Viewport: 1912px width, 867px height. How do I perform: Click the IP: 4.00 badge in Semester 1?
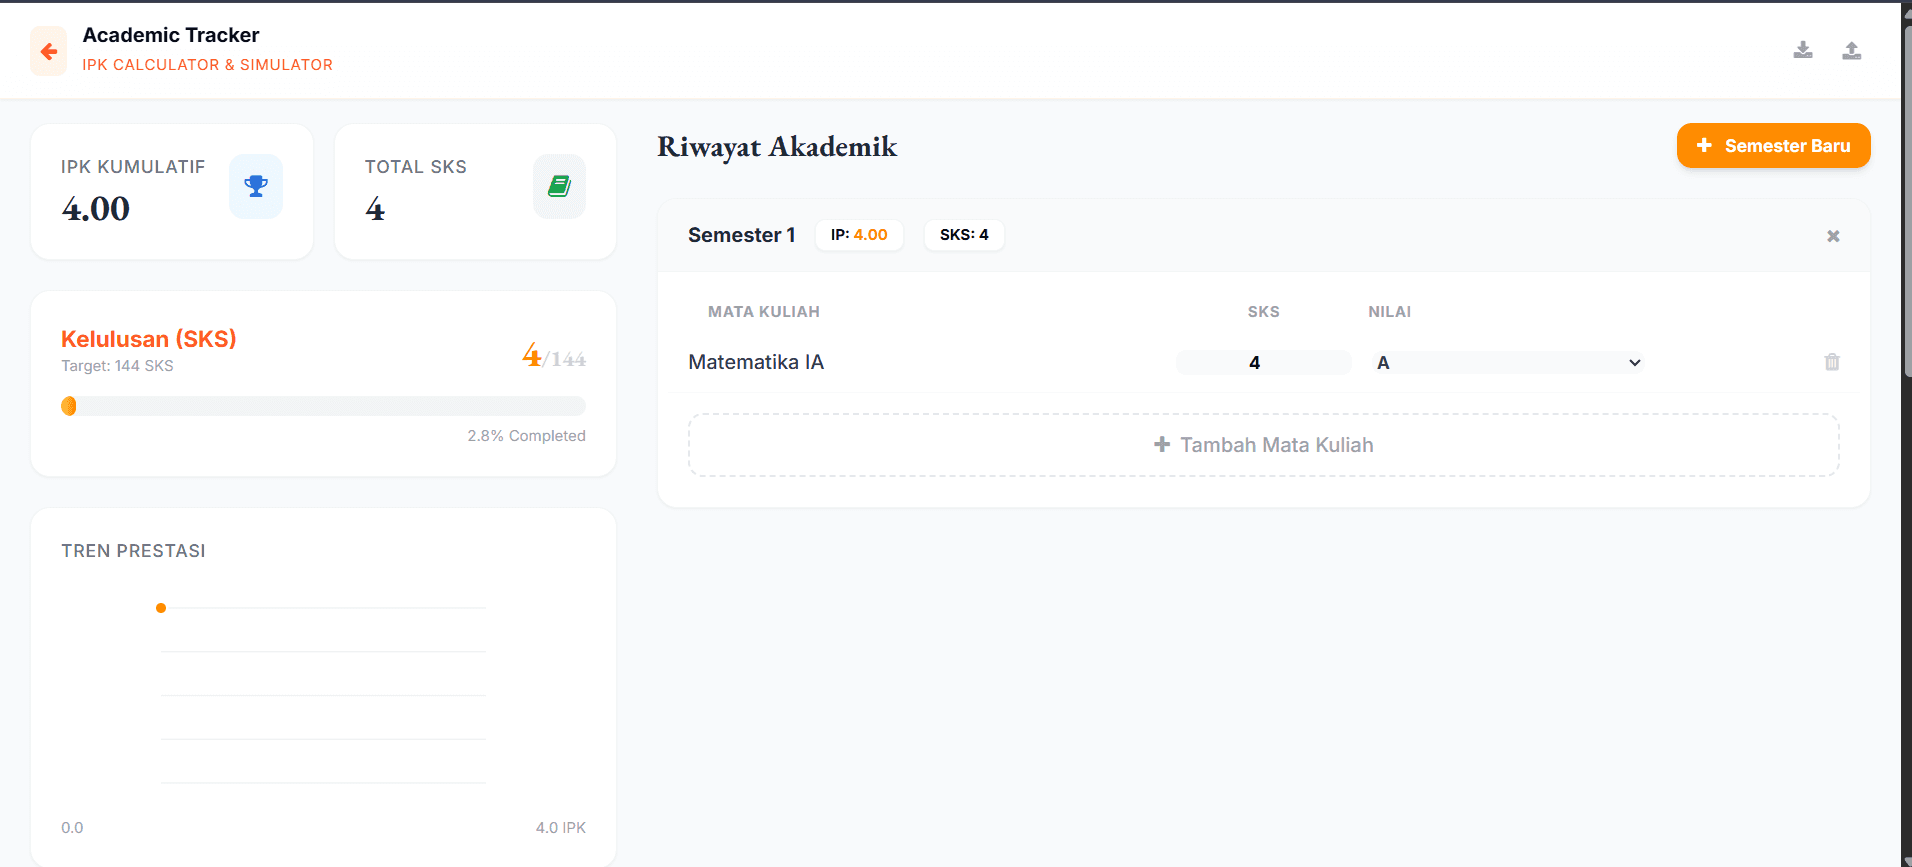[859, 235]
